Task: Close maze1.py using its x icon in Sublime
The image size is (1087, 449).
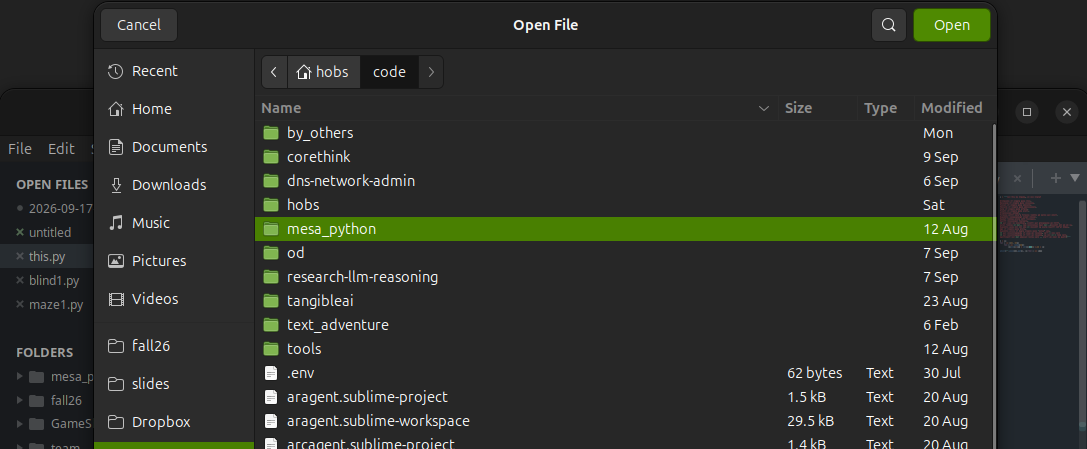Action: [20, 304]
